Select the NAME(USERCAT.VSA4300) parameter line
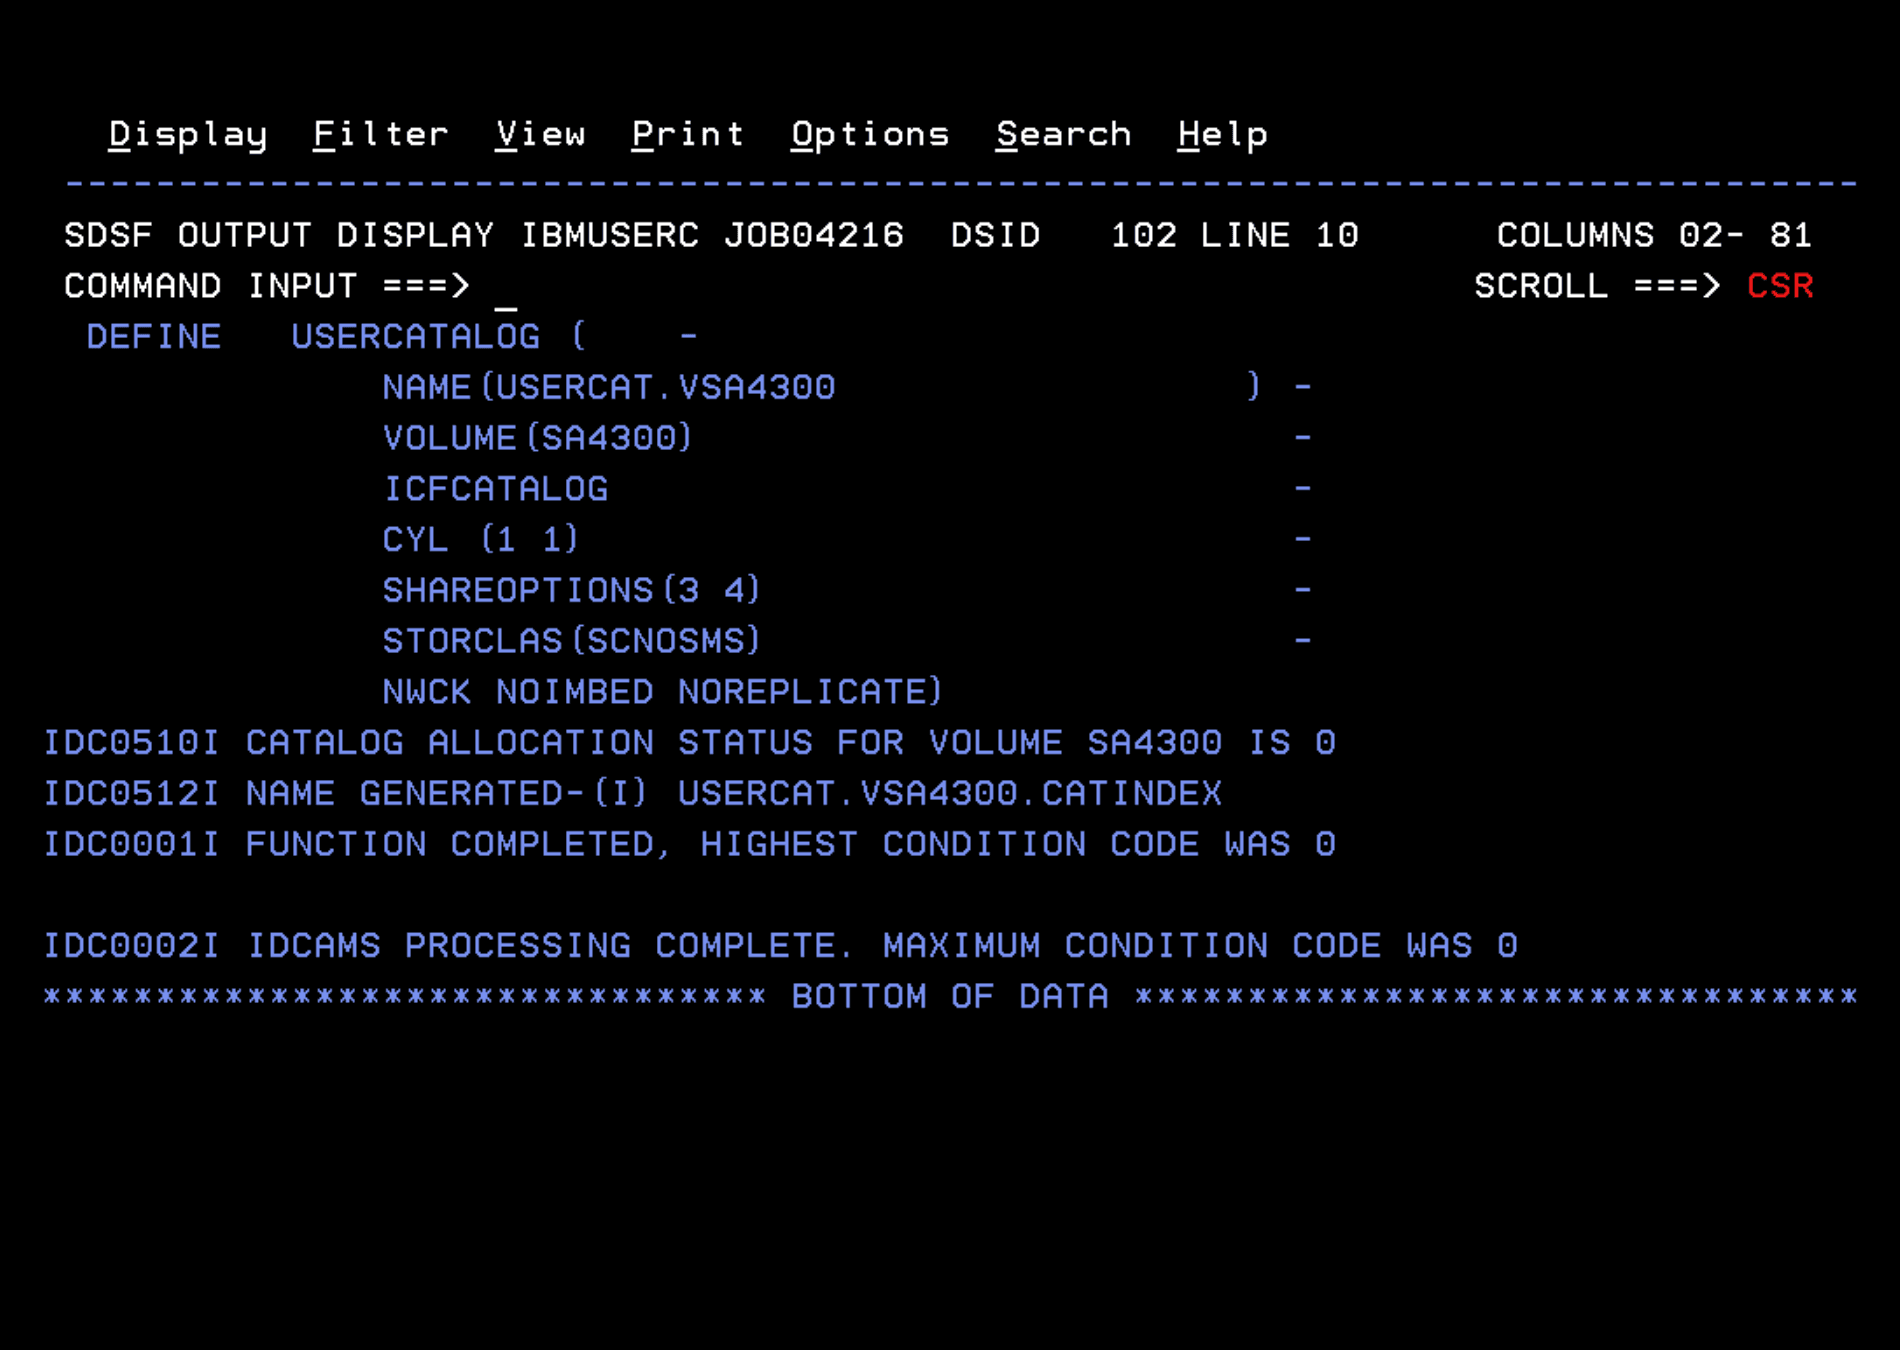 pyautogui.click(x=610, y=387)
